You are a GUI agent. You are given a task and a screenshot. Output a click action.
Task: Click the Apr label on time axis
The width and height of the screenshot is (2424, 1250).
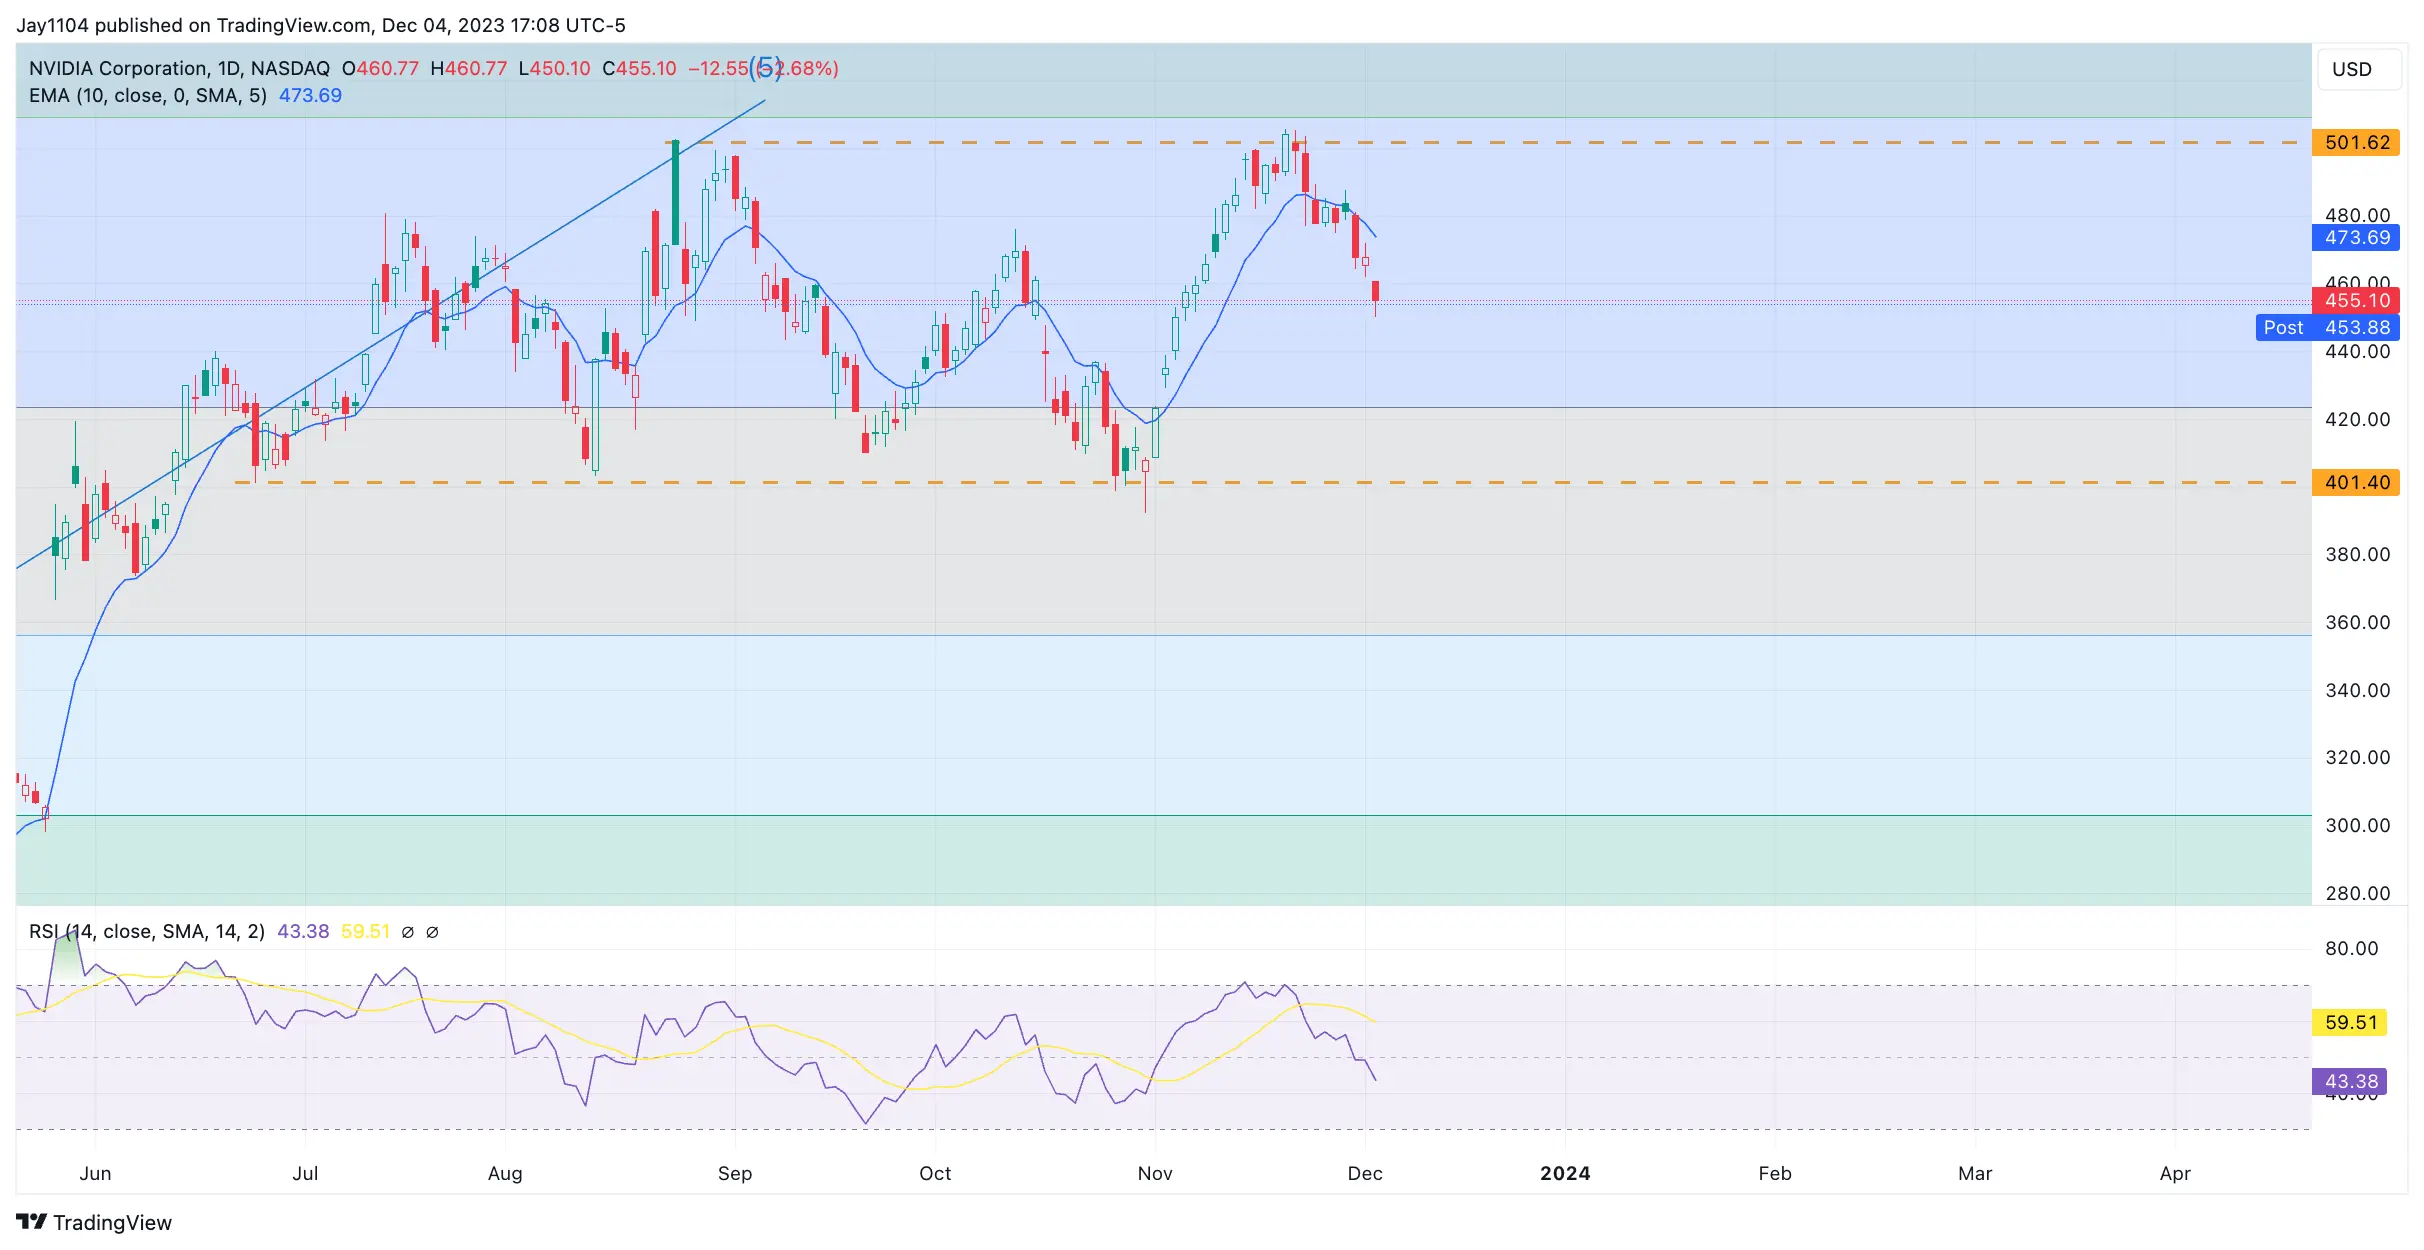(2175, 1173)
